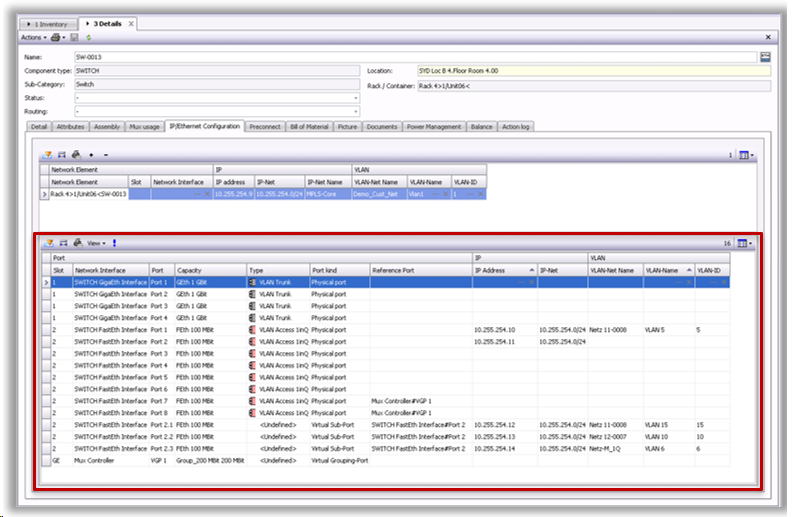The height and width of the screenshot is (517, 792).
Task: Click the filter icon in upper grid toolbar
Action: (x=47, y=155)
